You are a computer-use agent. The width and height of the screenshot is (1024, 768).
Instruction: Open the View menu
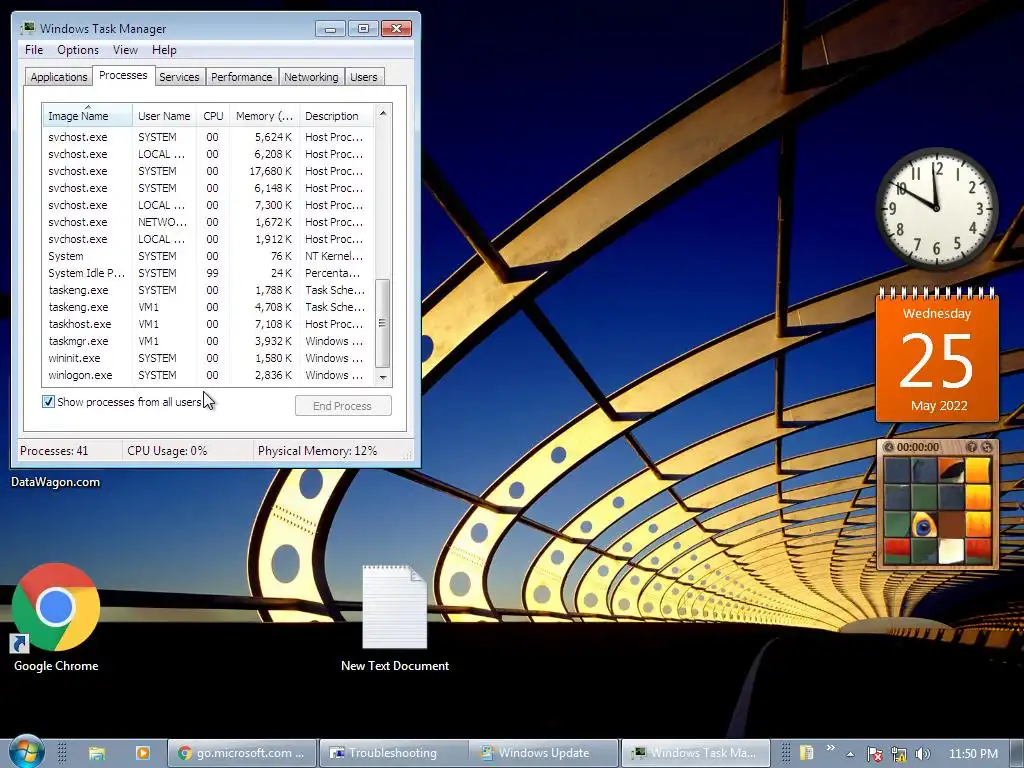[x=125, y=50]
